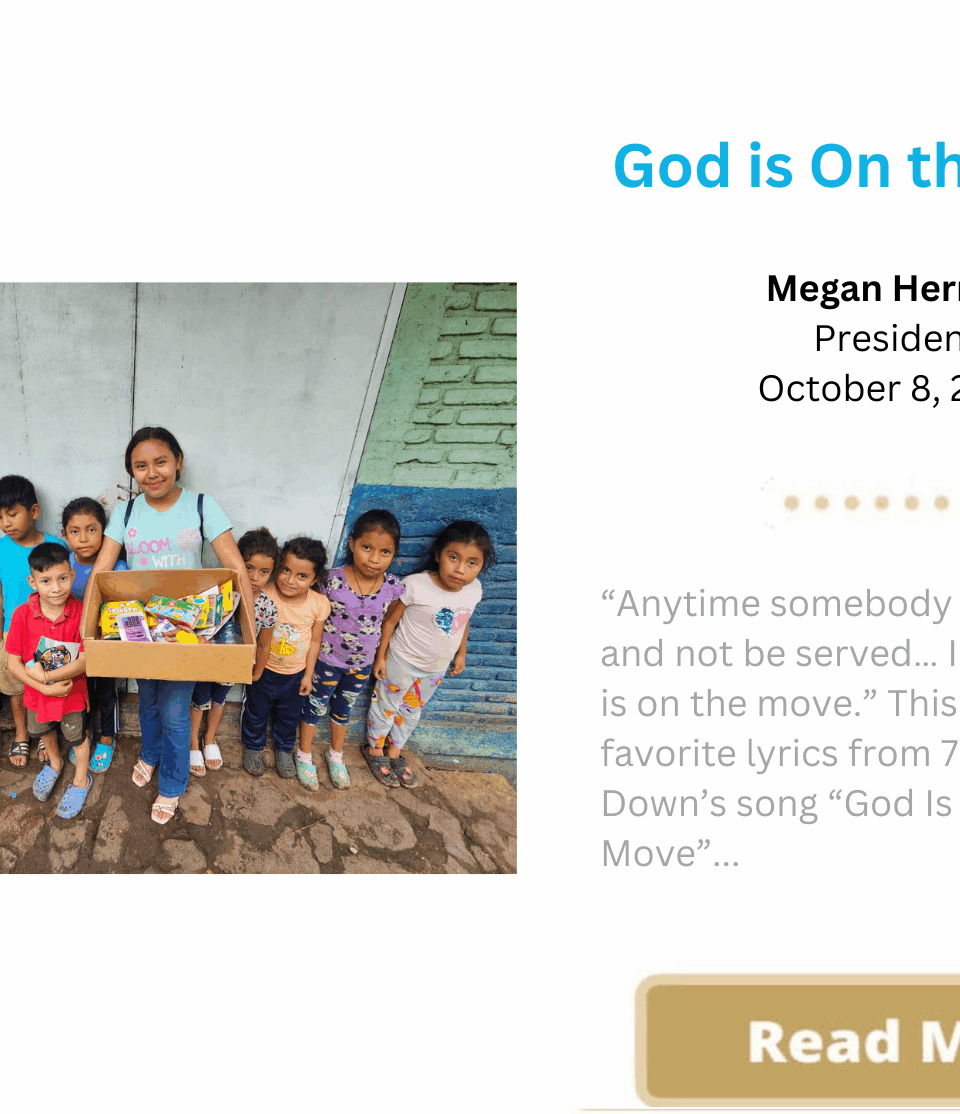The width and height of the screenshot is (960, 1114).
Task: Click author name Megan Herr…
Action: (x=862, y=289)
